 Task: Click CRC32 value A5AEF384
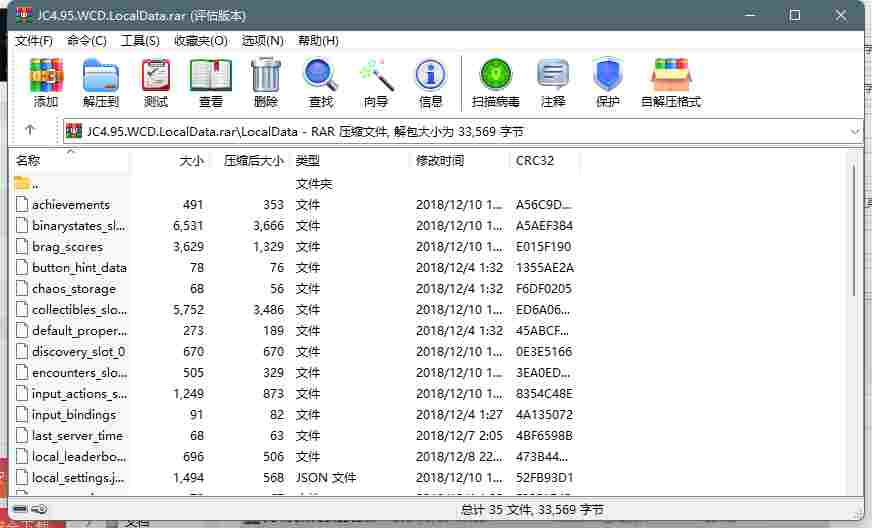(x=544, y=225)
